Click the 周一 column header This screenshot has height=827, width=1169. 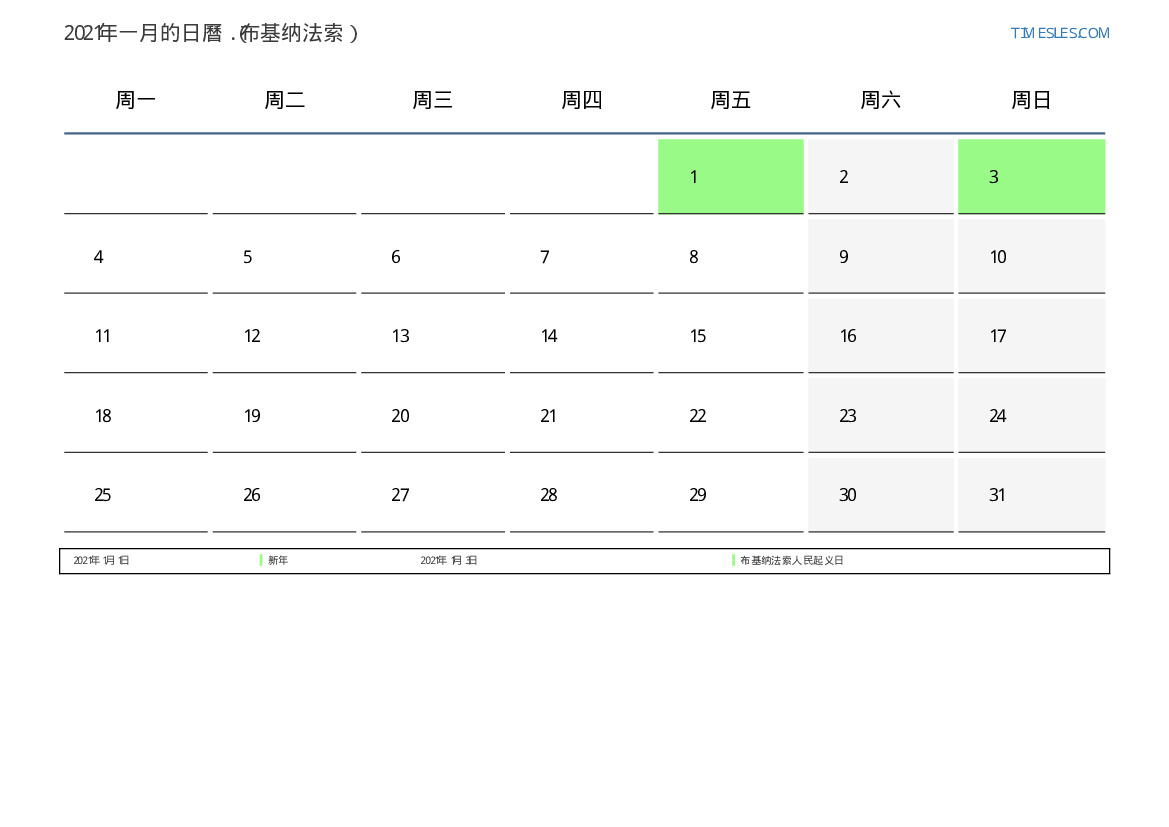tap(136, 100)
